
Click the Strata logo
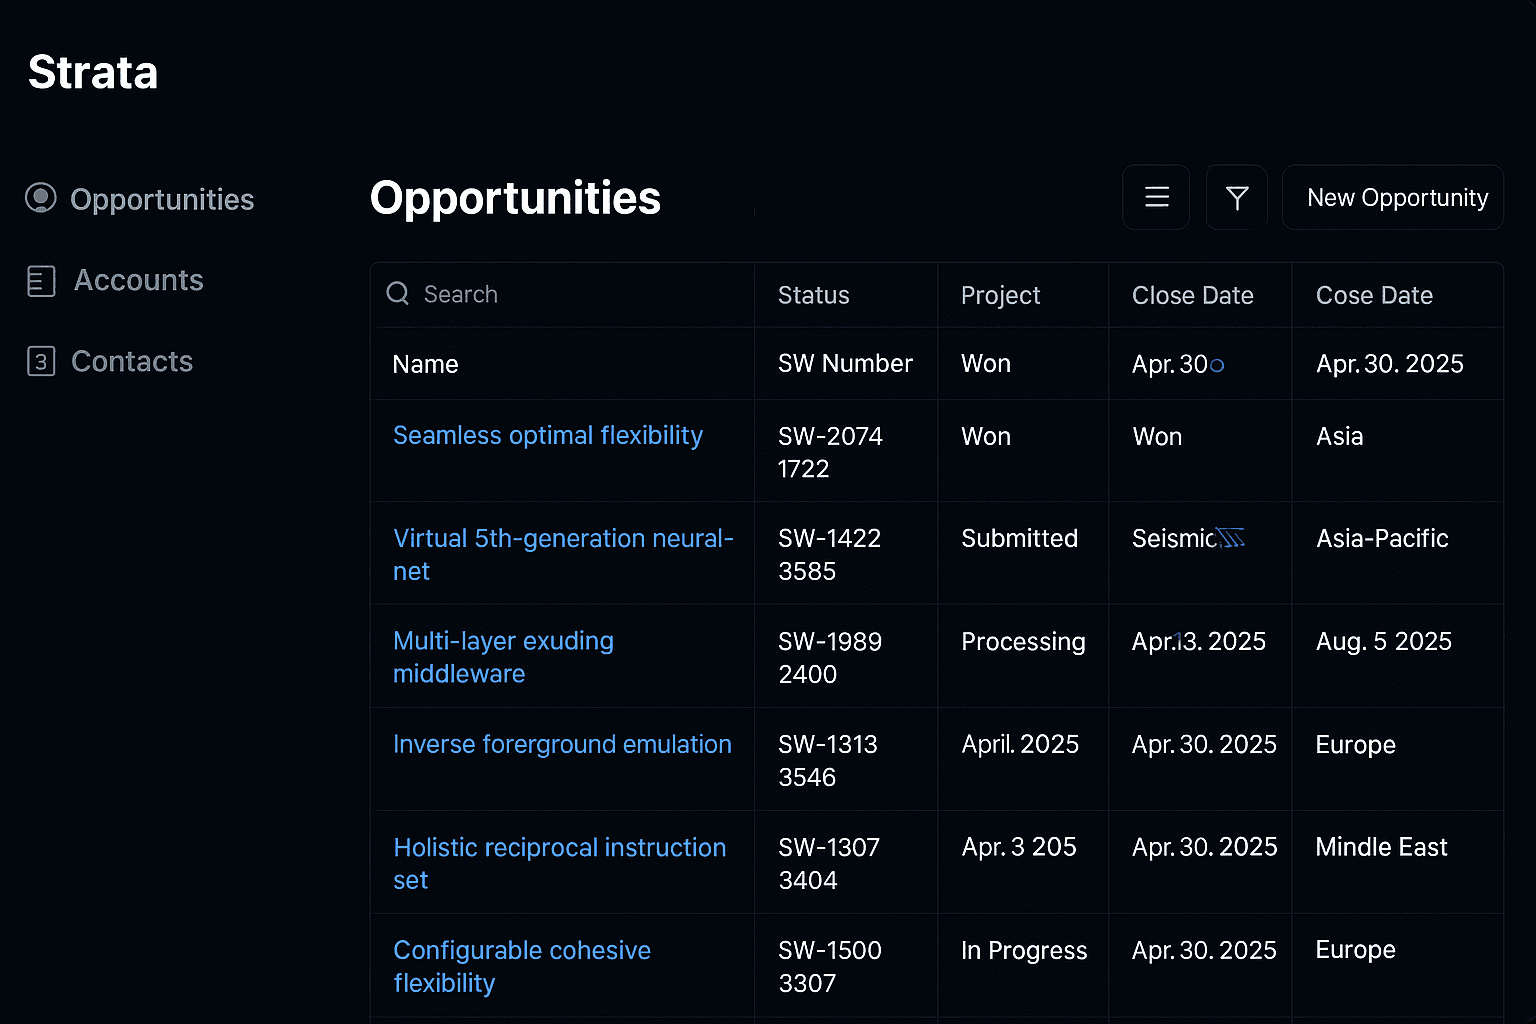pos(93,72)
